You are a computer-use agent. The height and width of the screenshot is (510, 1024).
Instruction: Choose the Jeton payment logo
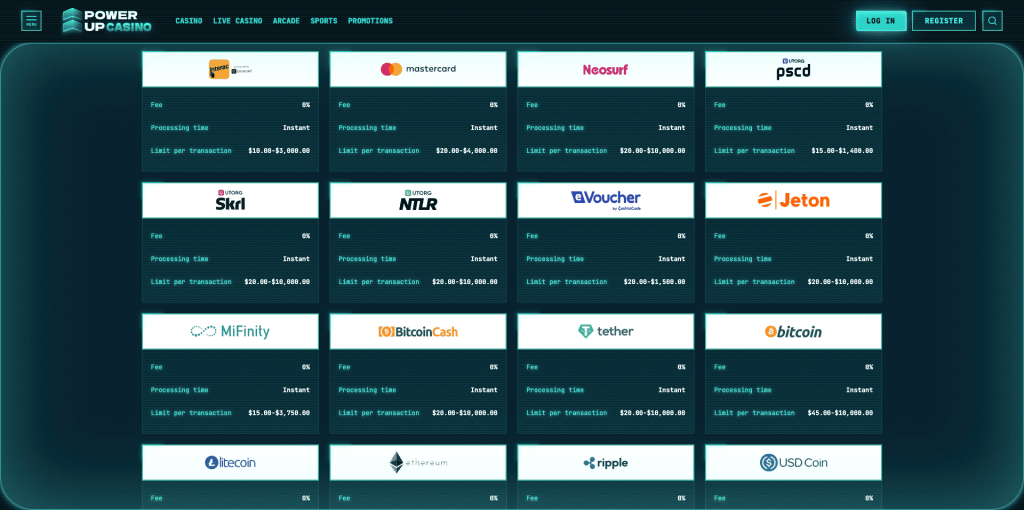pyautogui.click(x=793, y=200)
